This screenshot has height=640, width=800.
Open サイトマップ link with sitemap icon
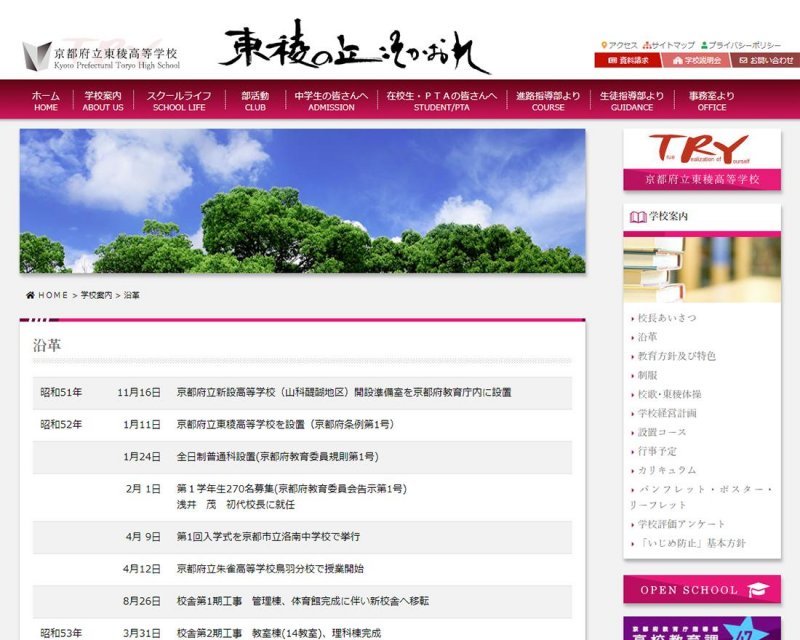tap(670, 45)
